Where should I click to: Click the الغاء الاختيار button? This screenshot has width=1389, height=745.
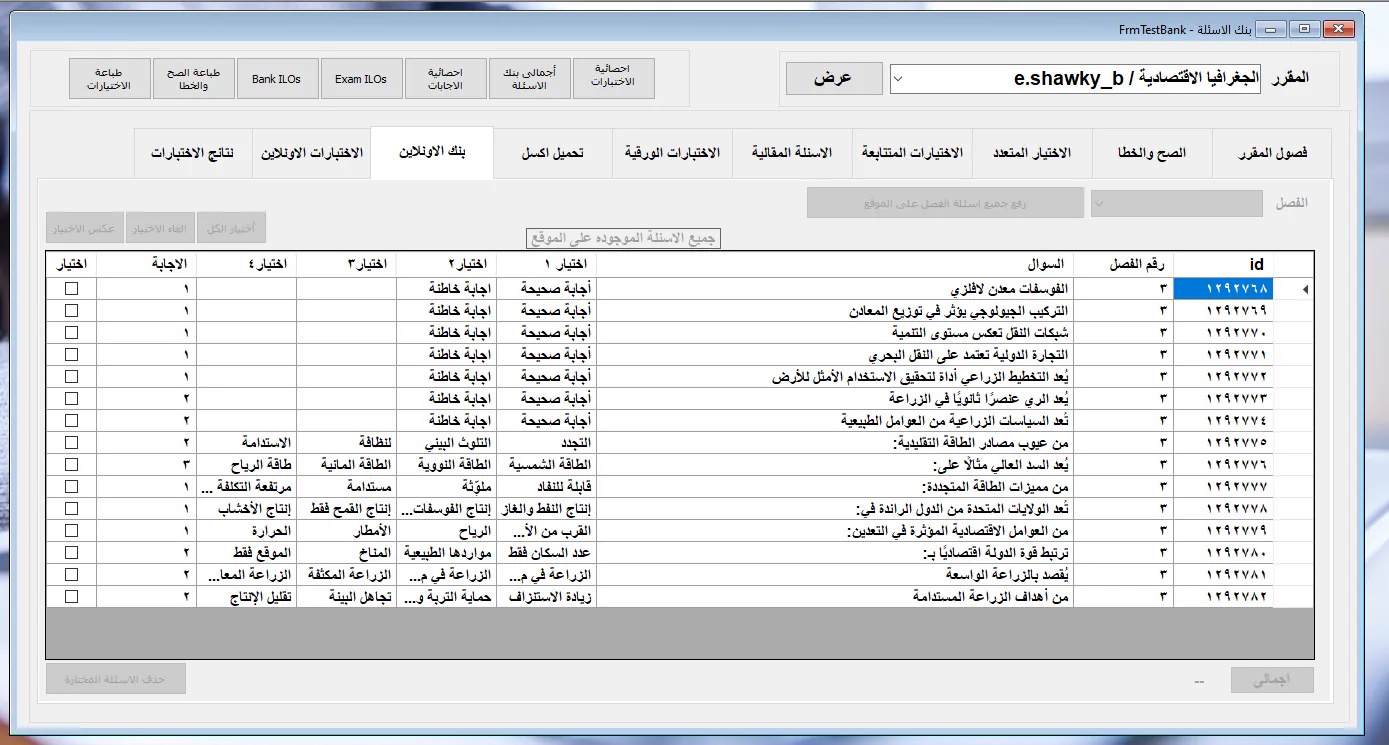(x=158, y=228)
